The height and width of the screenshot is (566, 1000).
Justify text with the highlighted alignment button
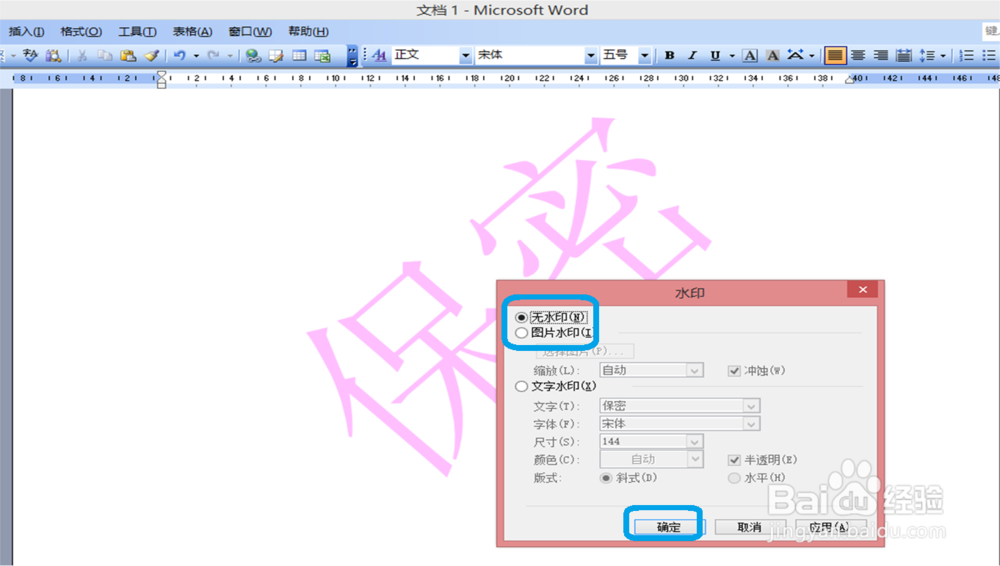coord(834,56)
